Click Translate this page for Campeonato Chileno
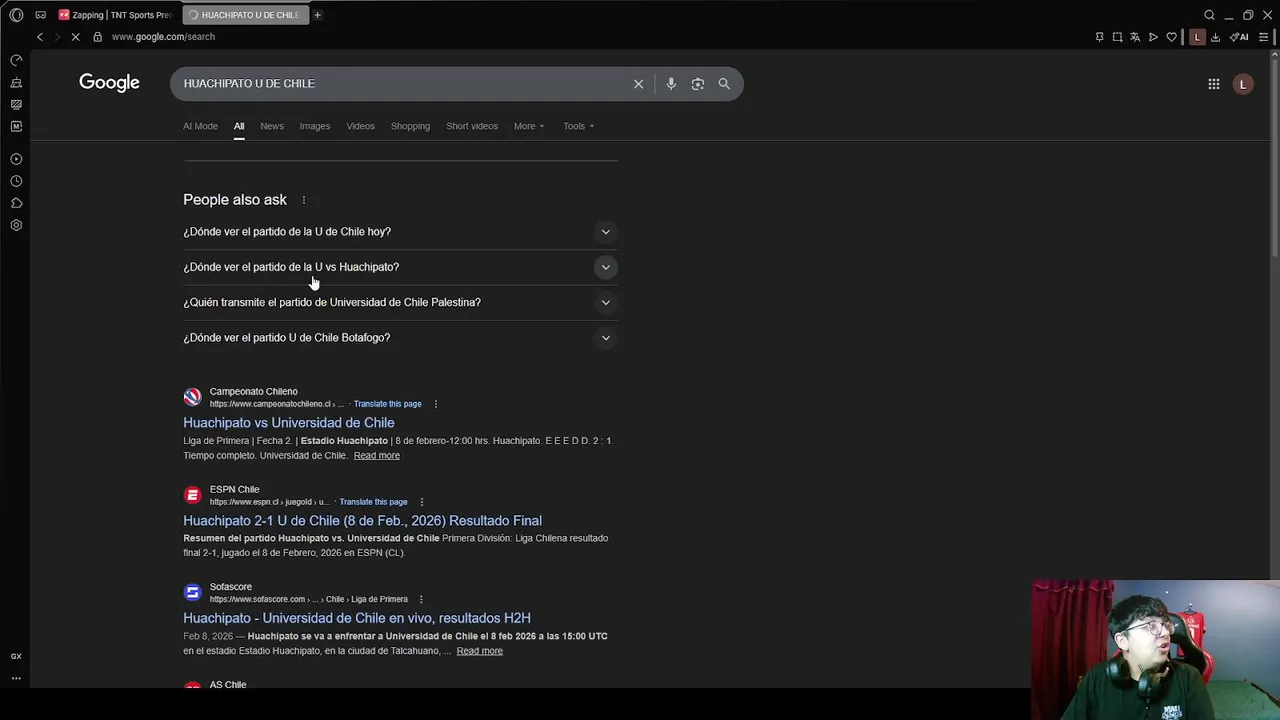Image resolution: width=1280 pixels, height=720 pixels. click(387, 404)
